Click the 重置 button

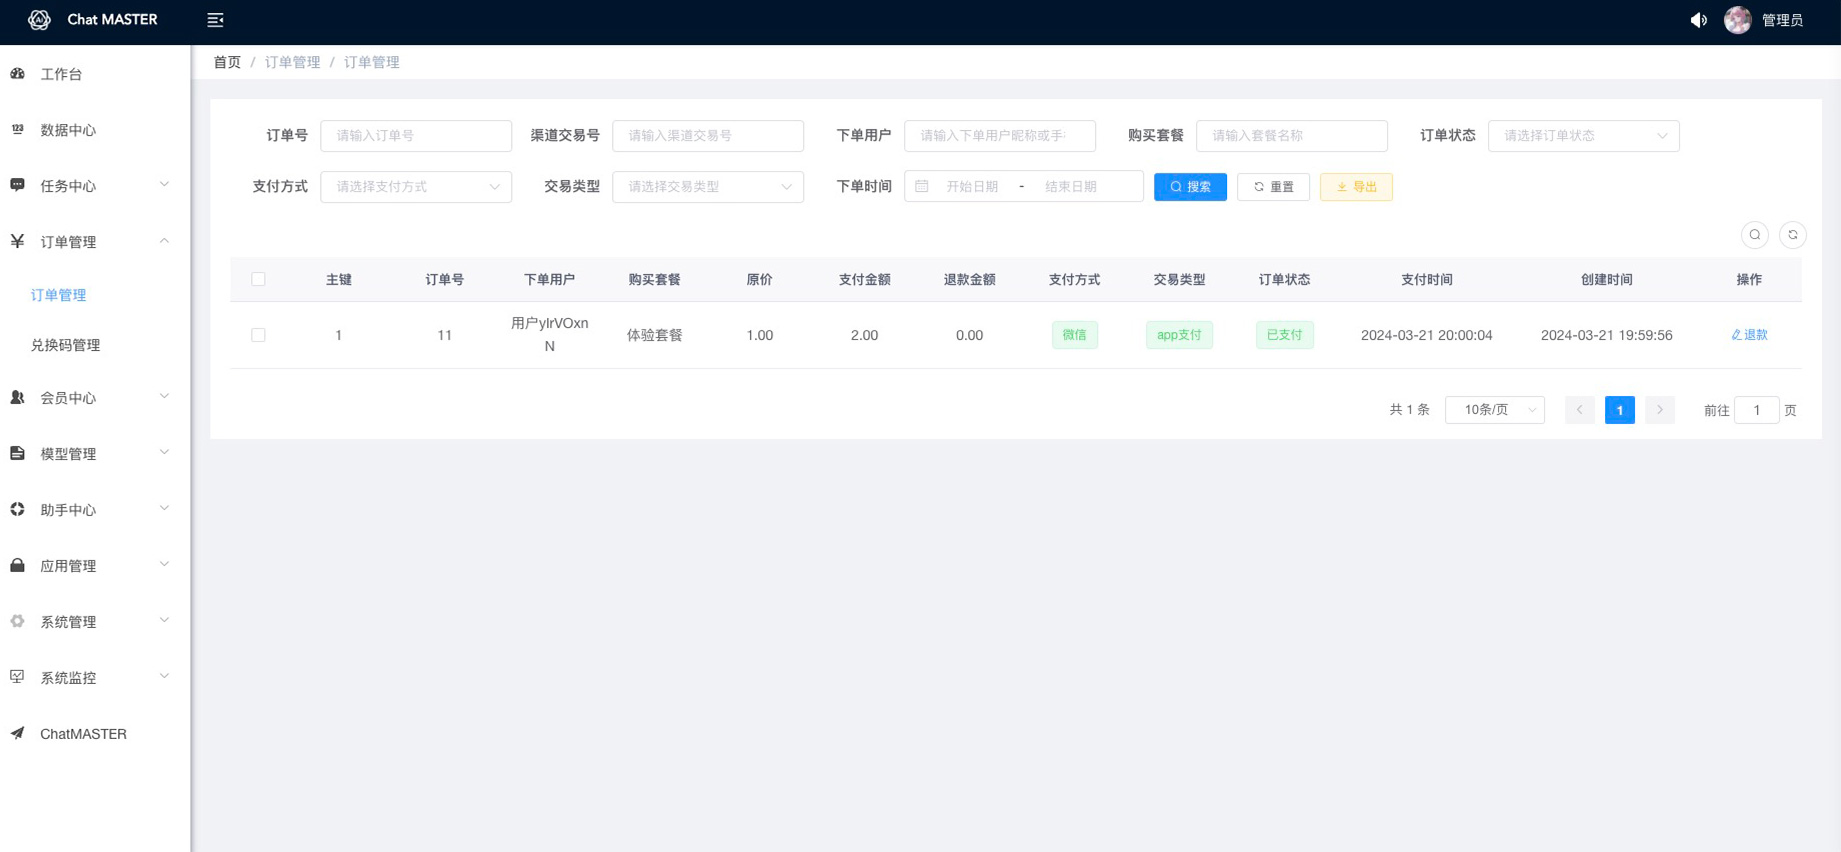click(1273, 187)
